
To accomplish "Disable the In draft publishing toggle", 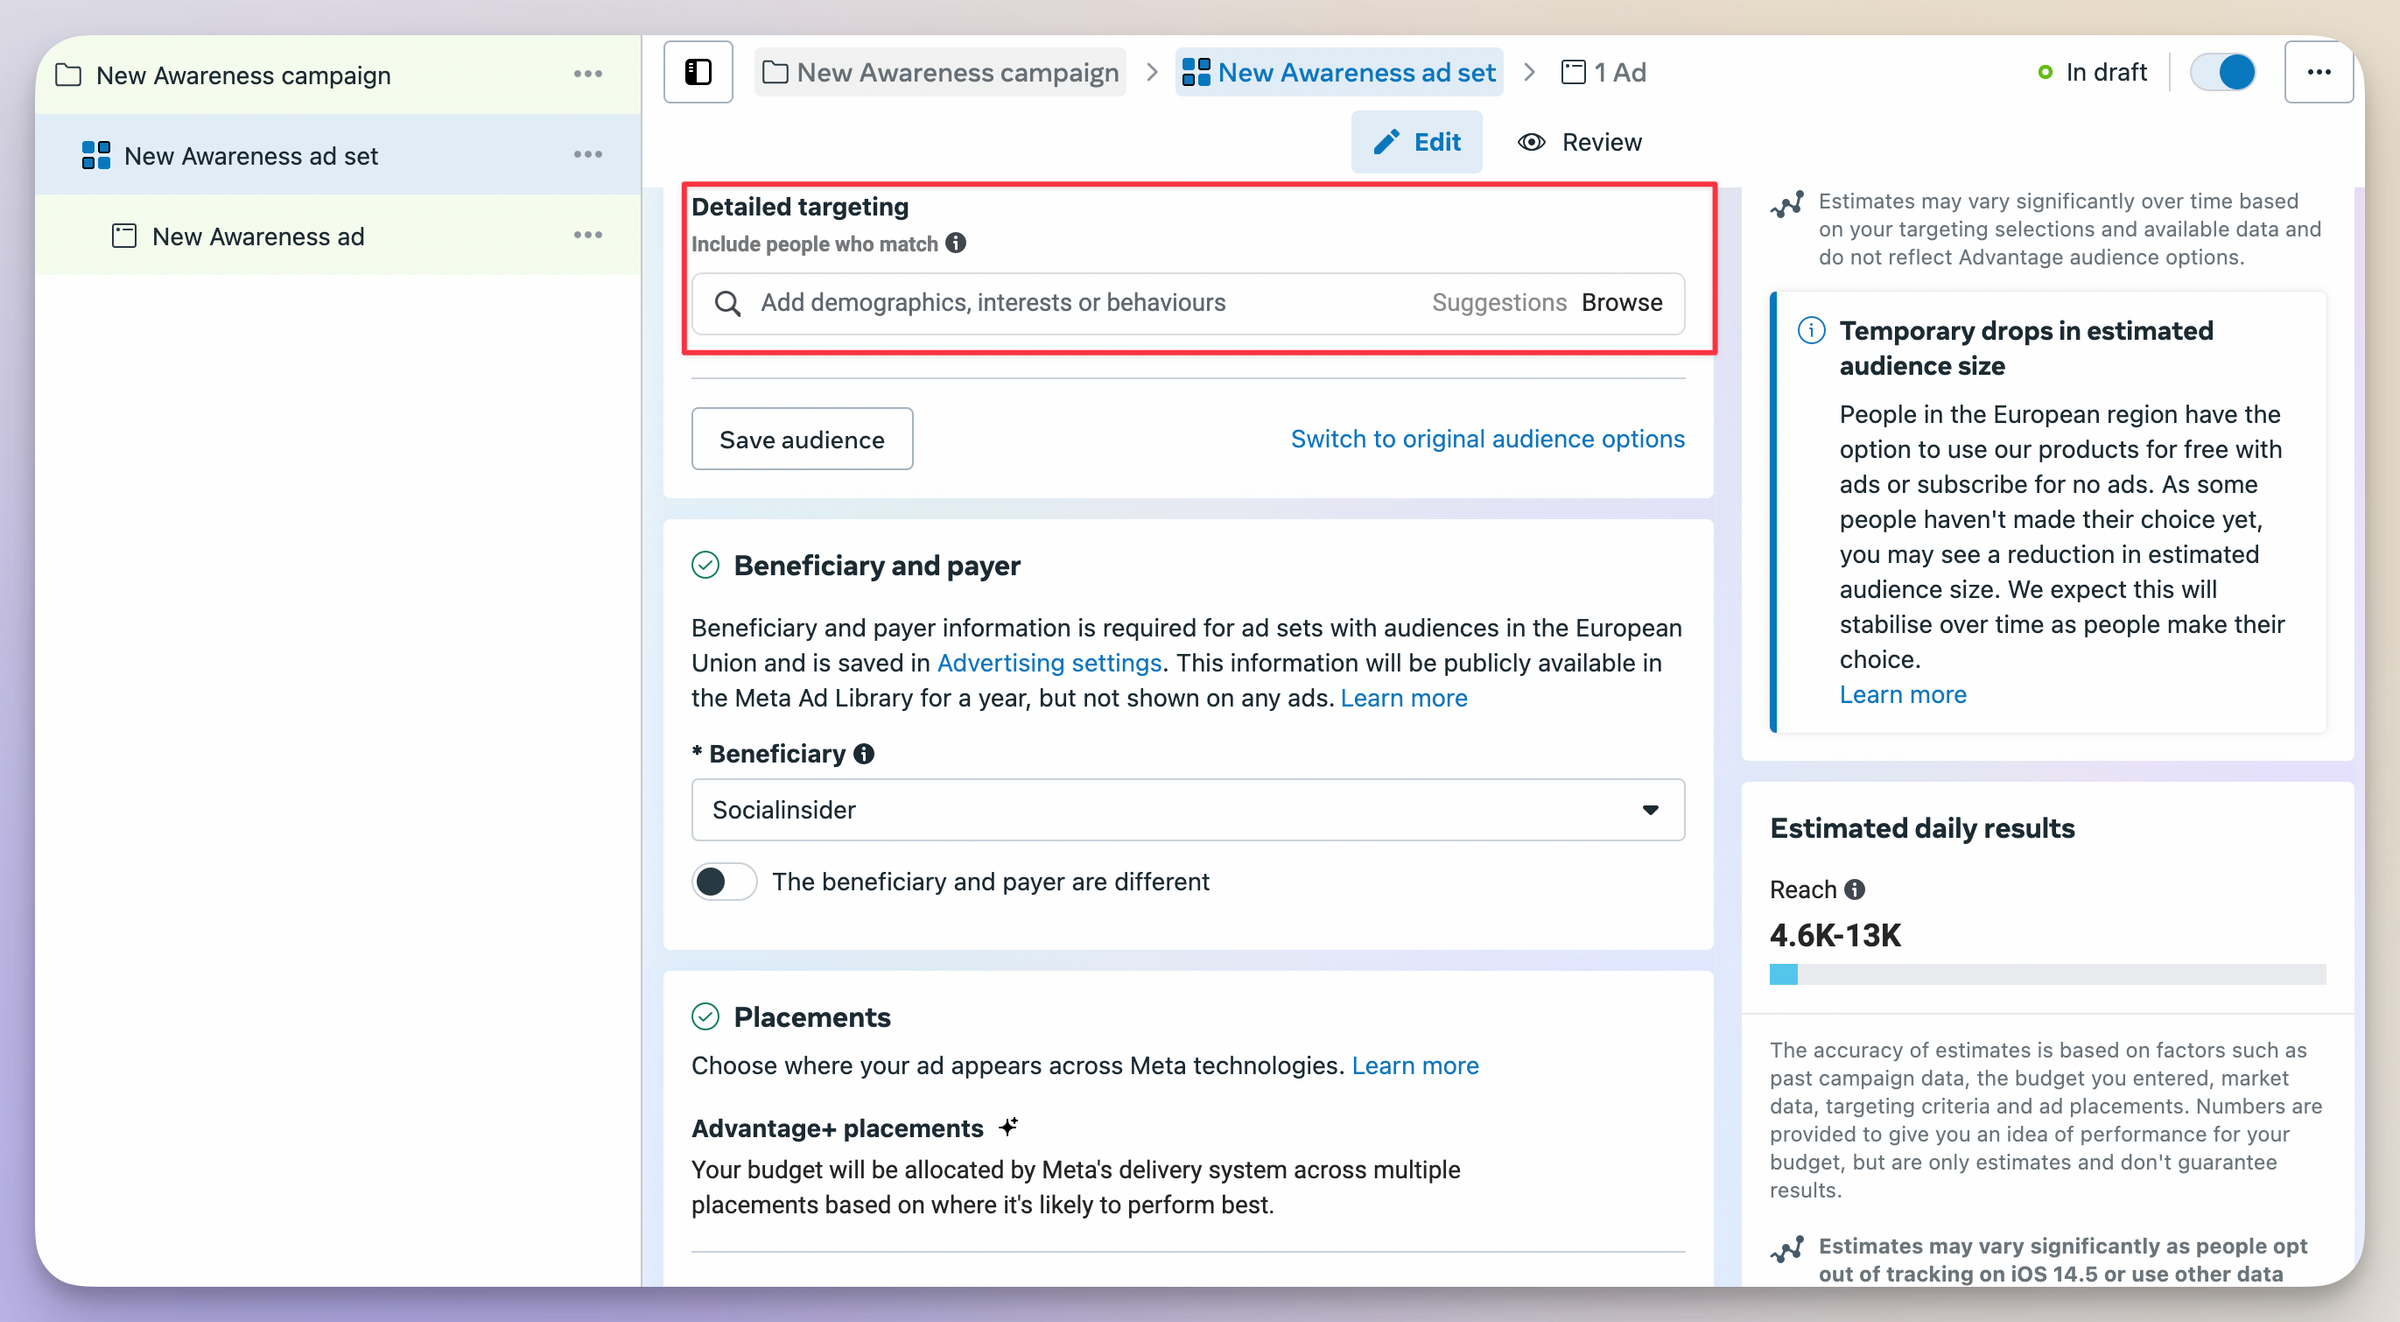I will coord(2222,71).
